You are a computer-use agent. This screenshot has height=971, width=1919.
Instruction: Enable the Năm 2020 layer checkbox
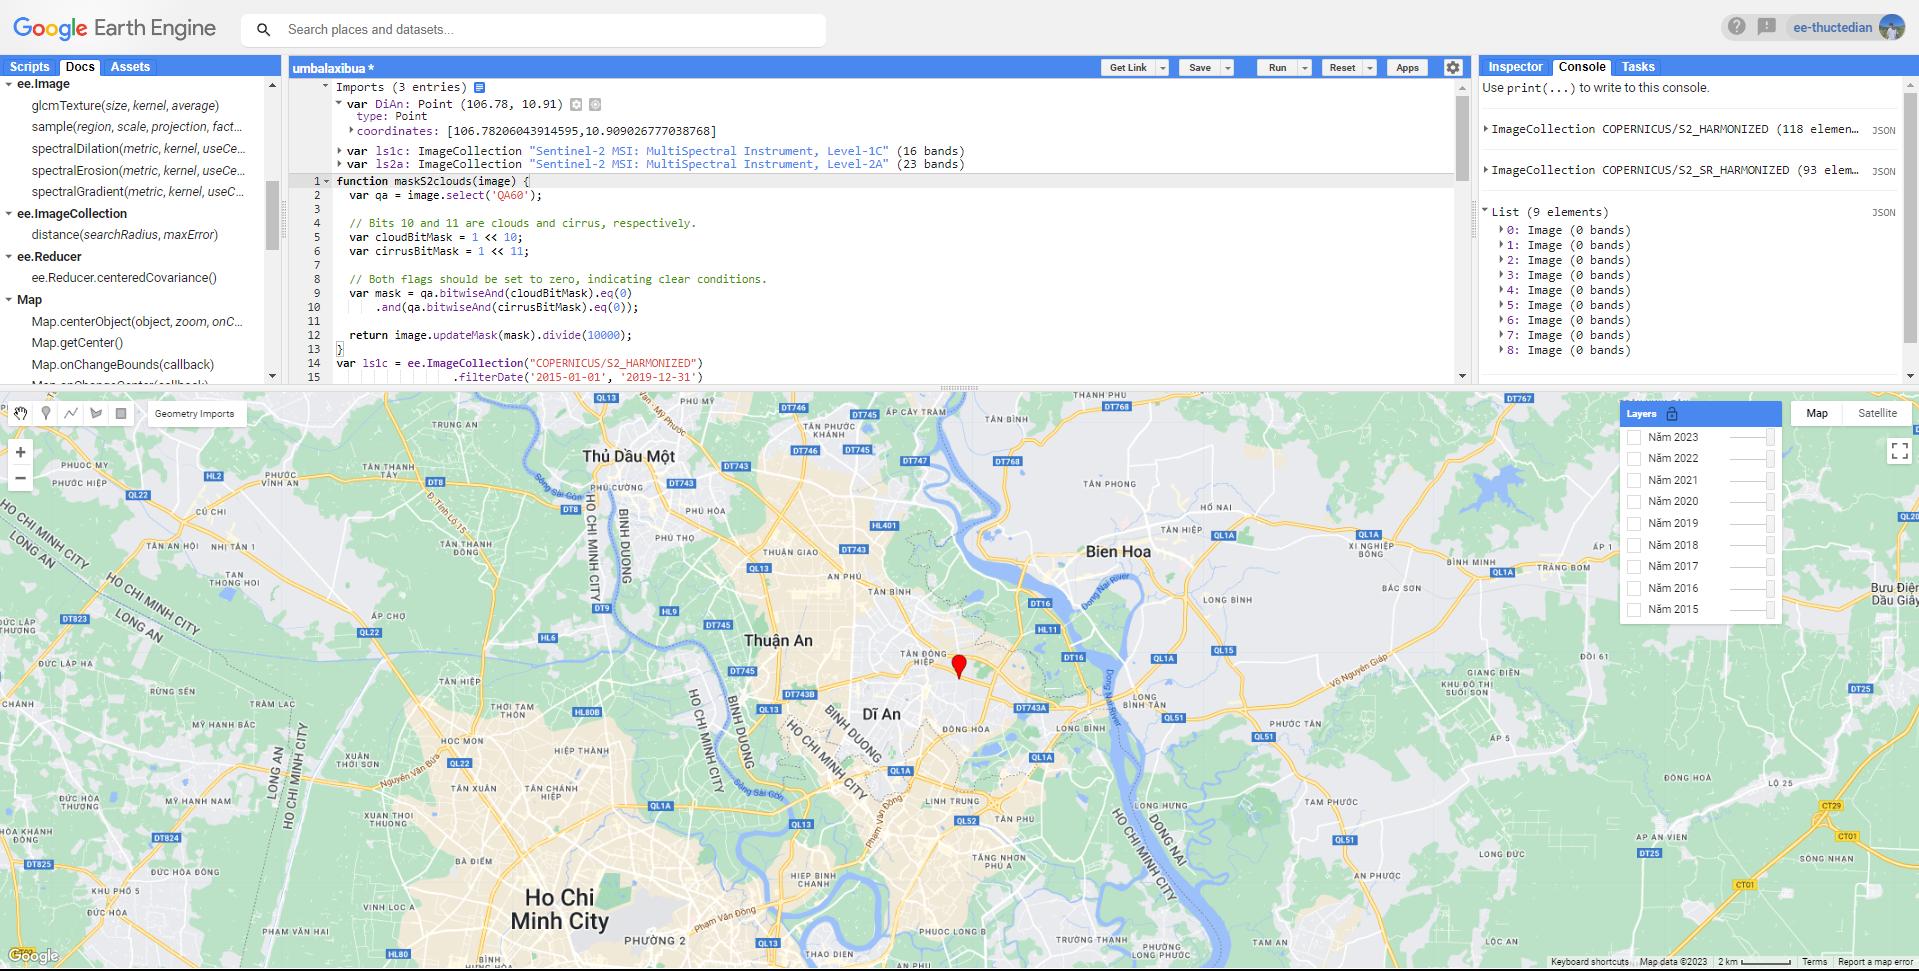pos(1634,502)
